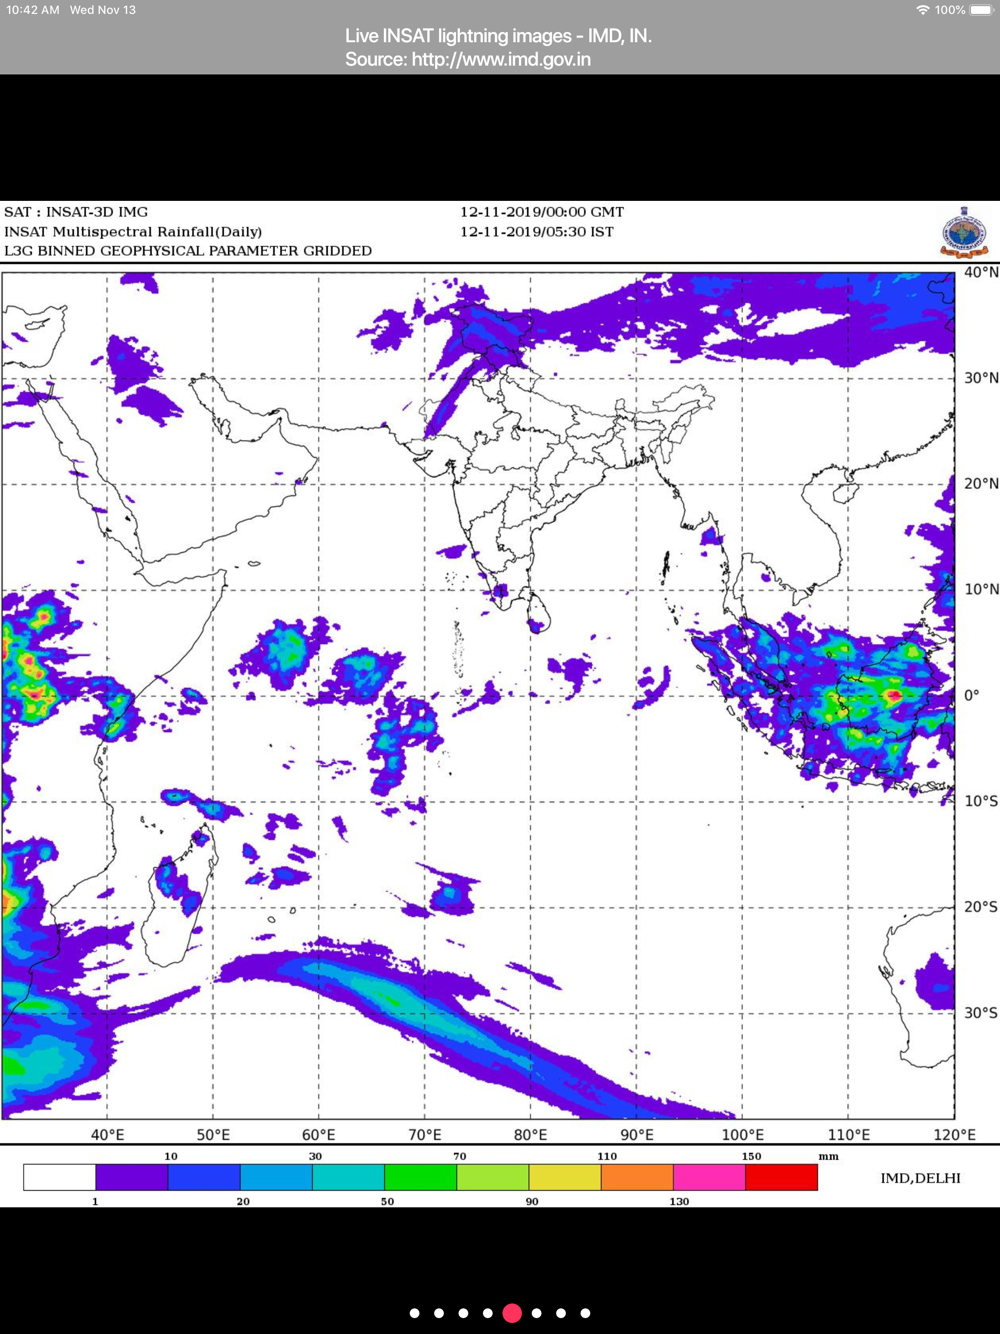
Task: Tap the battery icon in the status bar
Action: click(x=982, y=10)
